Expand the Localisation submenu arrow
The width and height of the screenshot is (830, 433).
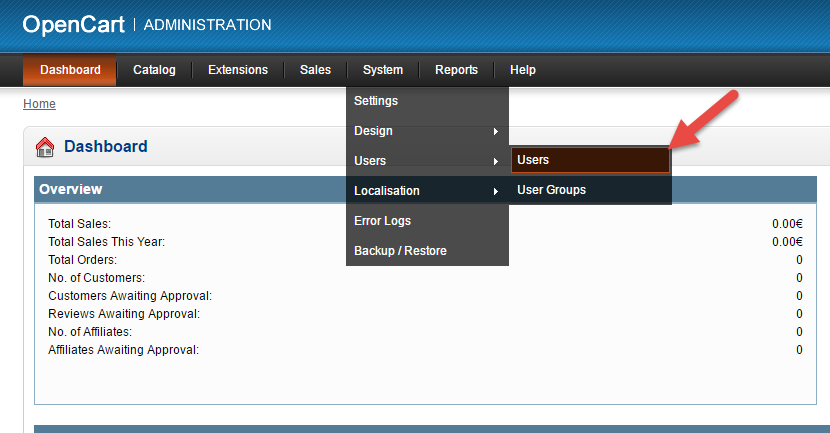(x=495, y=191)
